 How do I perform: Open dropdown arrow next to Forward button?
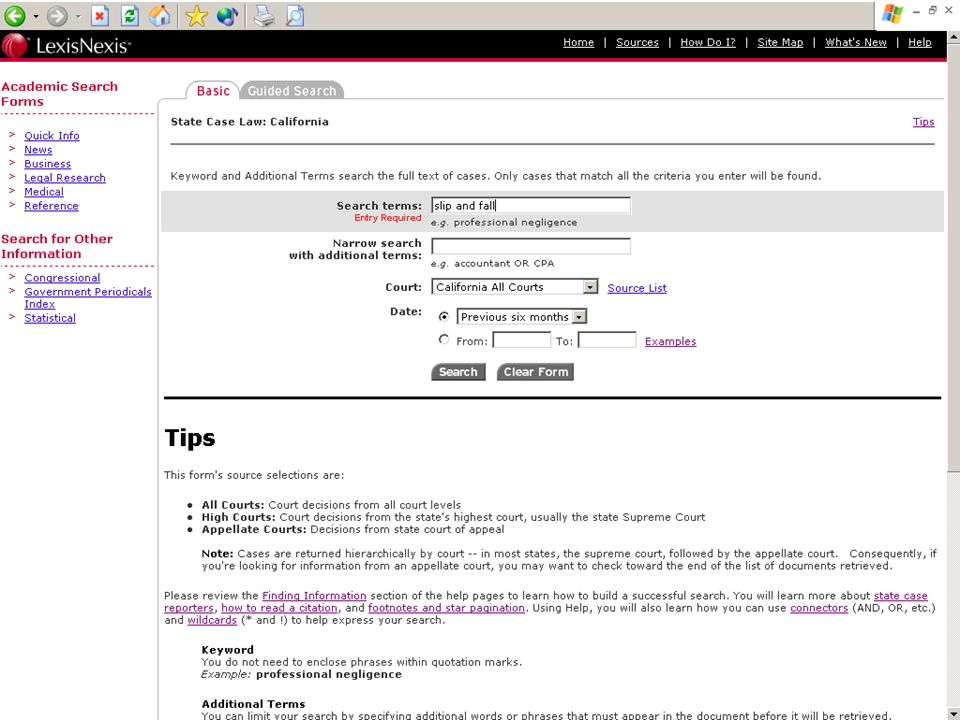pos(78,17)
